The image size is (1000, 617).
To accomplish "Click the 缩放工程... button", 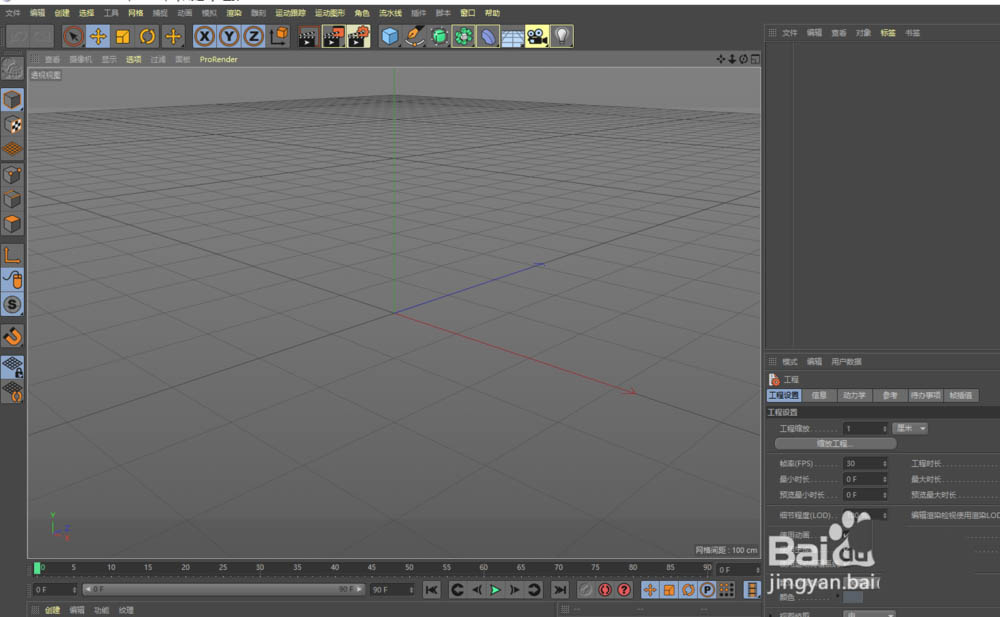I will tap(832, 443).
